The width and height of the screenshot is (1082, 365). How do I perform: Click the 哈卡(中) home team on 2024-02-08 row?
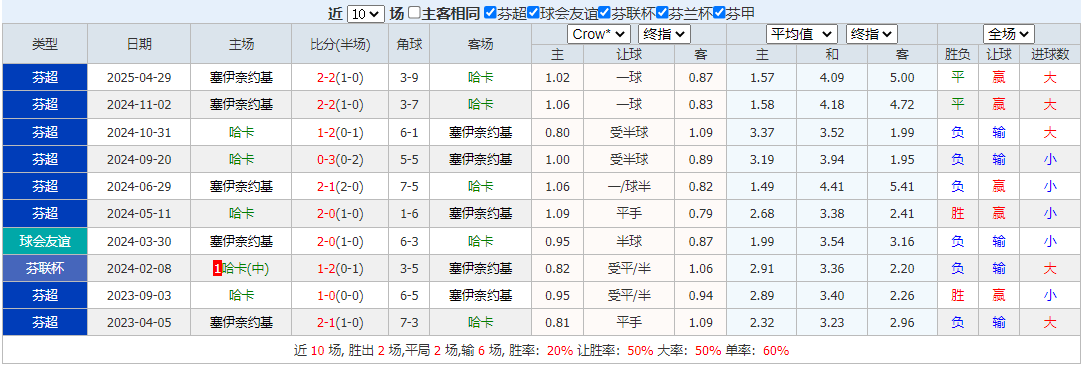coord(246,268)
